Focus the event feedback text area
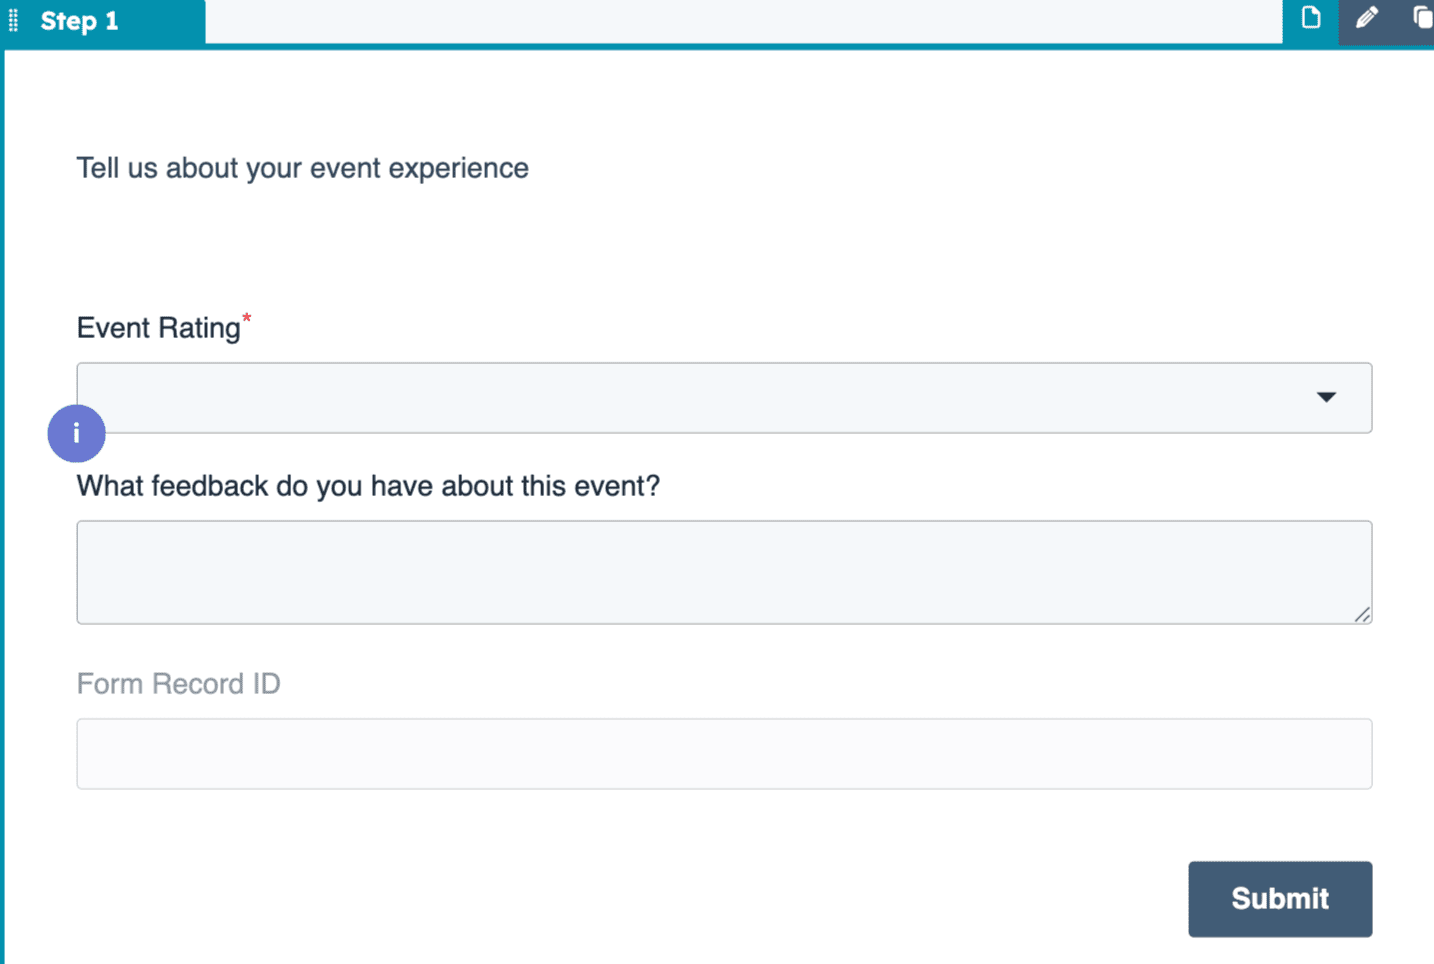This screenshot has height=964, width=1434. click(x=724, y=572)
